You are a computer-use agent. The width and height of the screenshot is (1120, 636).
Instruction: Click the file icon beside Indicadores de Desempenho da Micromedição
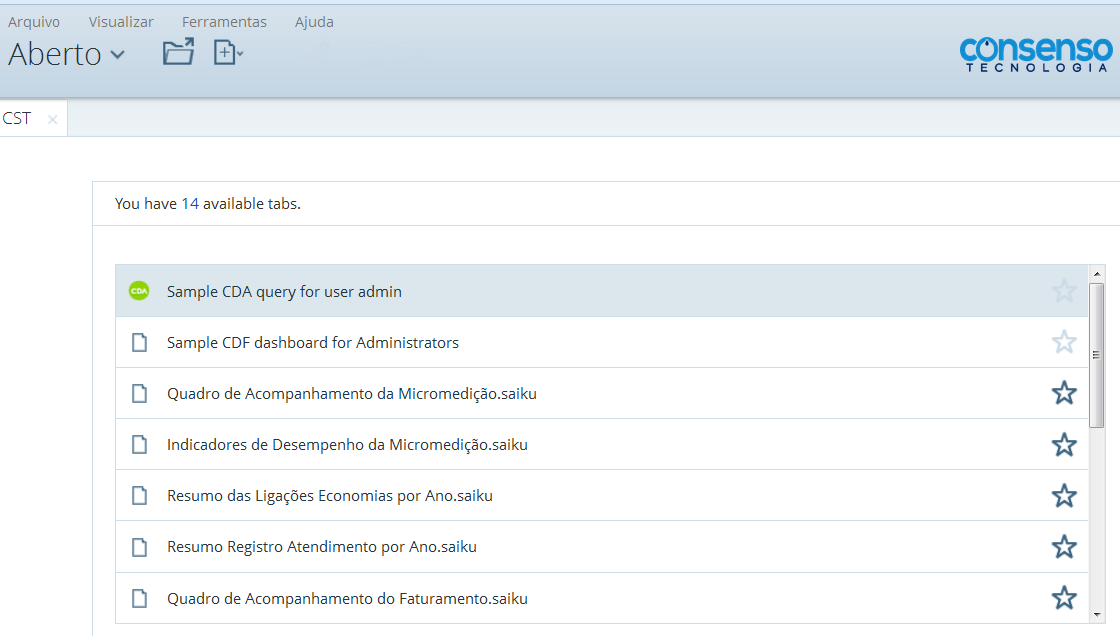tap(139, 444)
